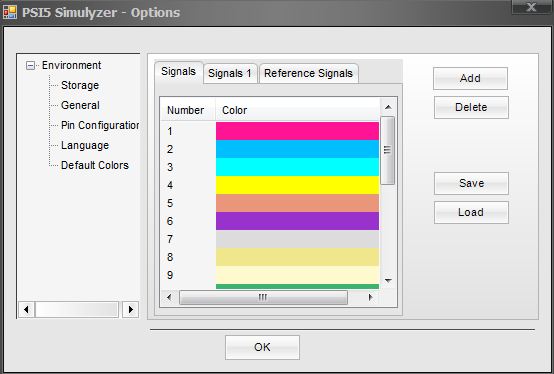Click the Add button
554x374 pixels.
(x=470, y=78)
